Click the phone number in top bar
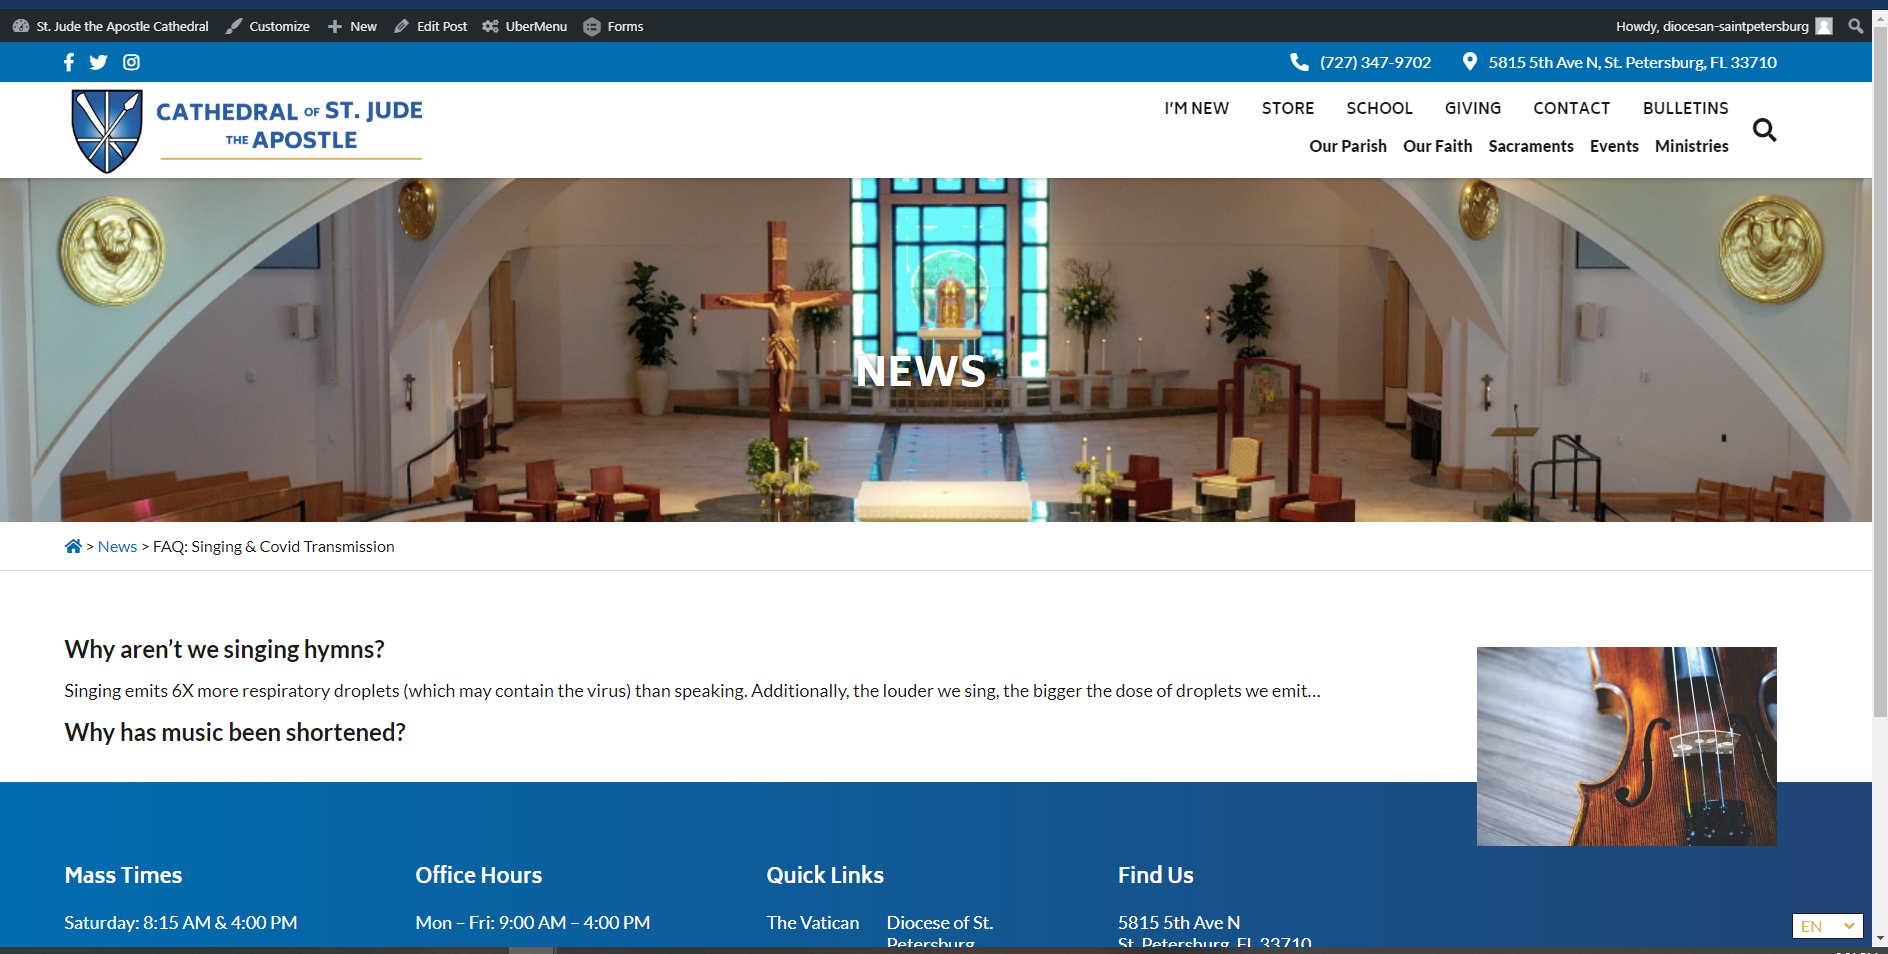 pos(1374,62)
